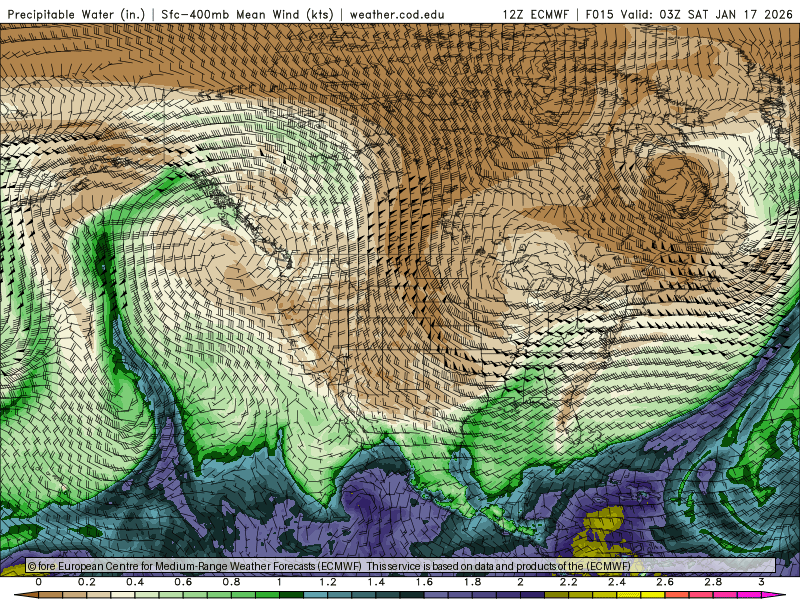This screenshot has height=600, width=800.
Task: Click the "0" color scale label
Action: 39,582
